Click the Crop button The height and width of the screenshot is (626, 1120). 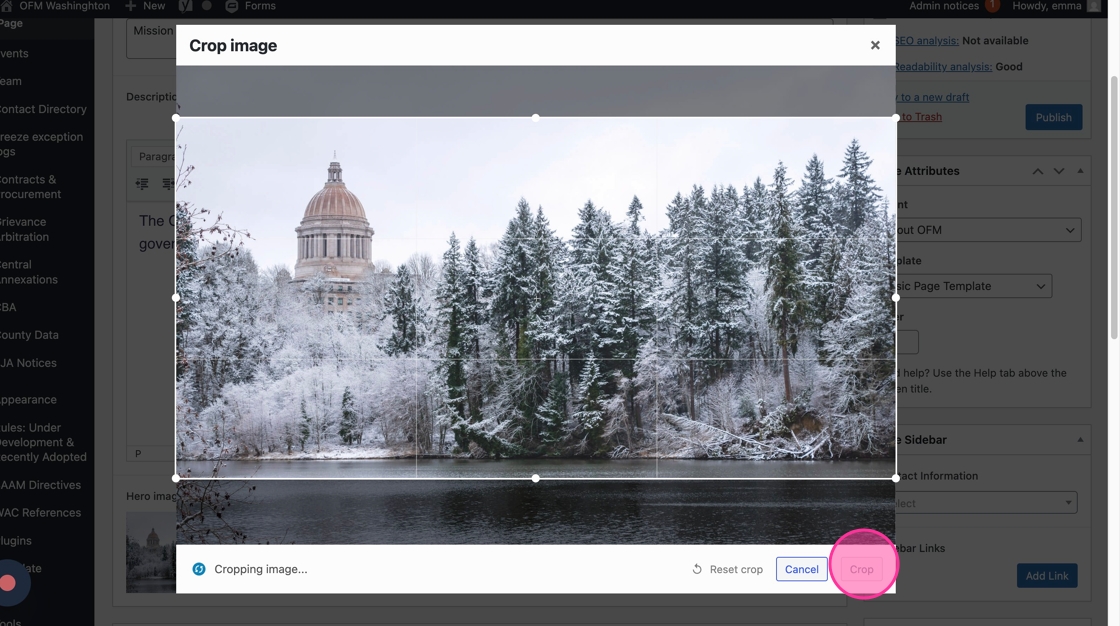tap(861, 570)
